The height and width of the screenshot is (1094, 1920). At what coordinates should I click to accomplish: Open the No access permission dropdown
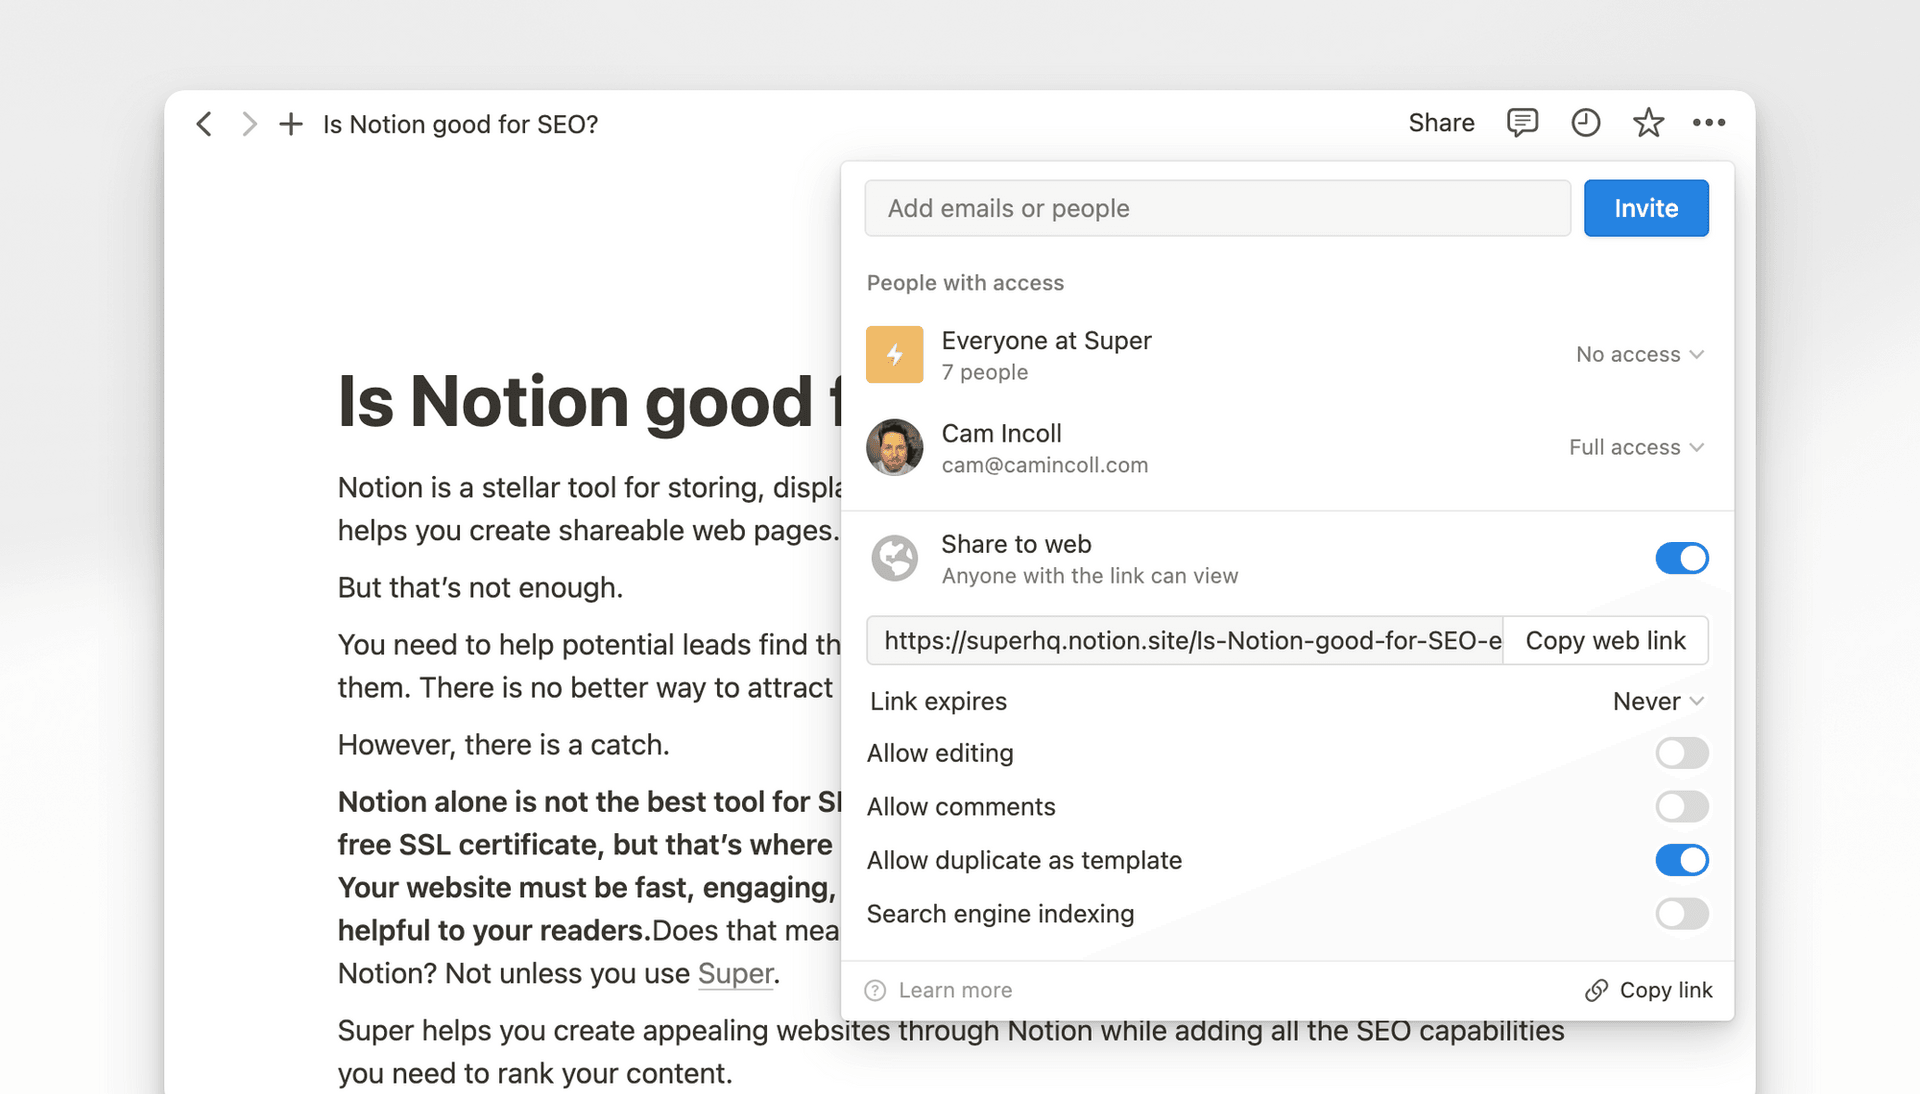[1640, 354]
